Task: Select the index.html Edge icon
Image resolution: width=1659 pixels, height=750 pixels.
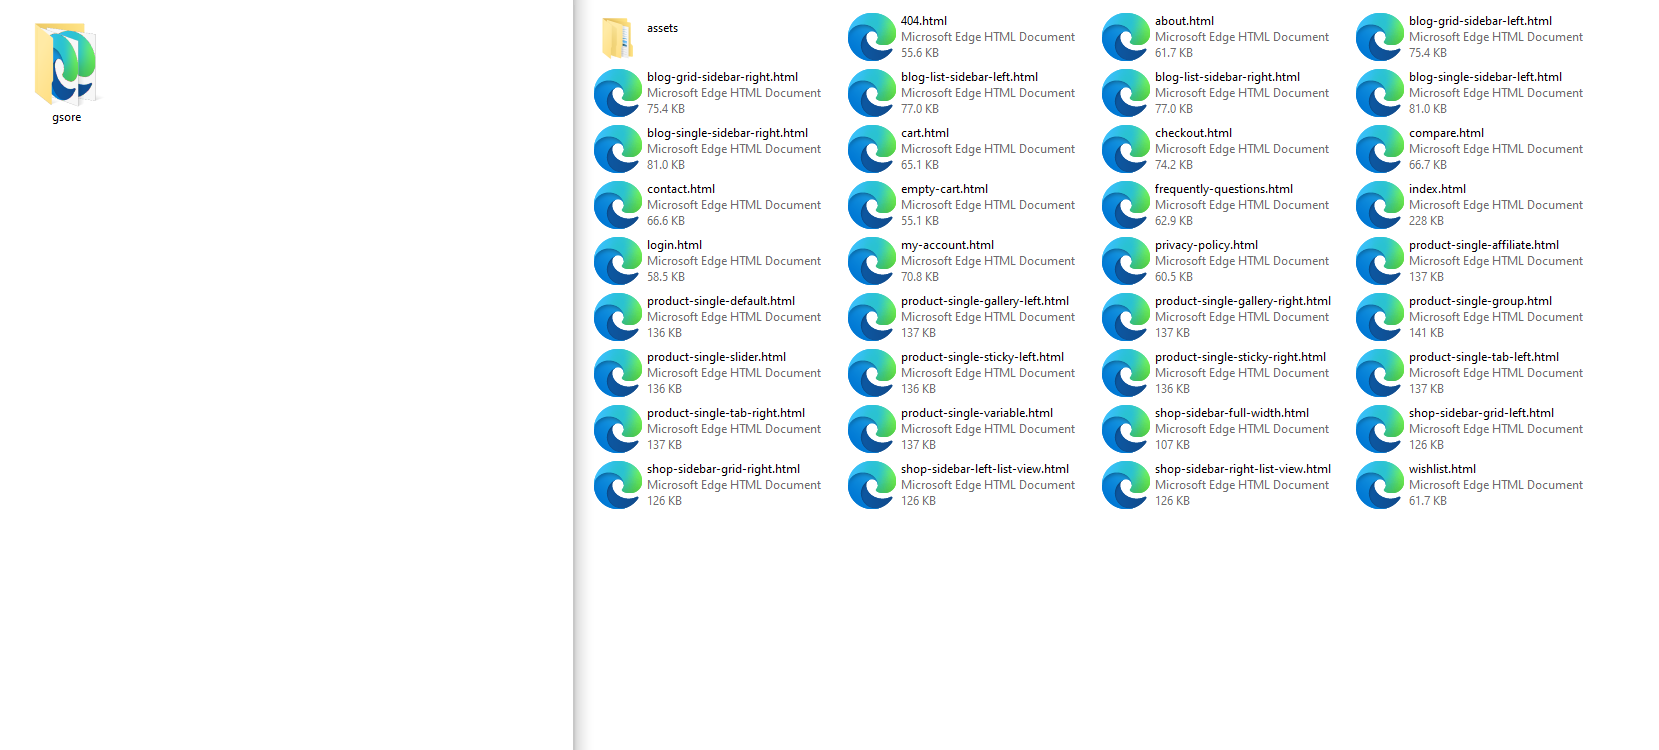Action: coord(1379,205)
